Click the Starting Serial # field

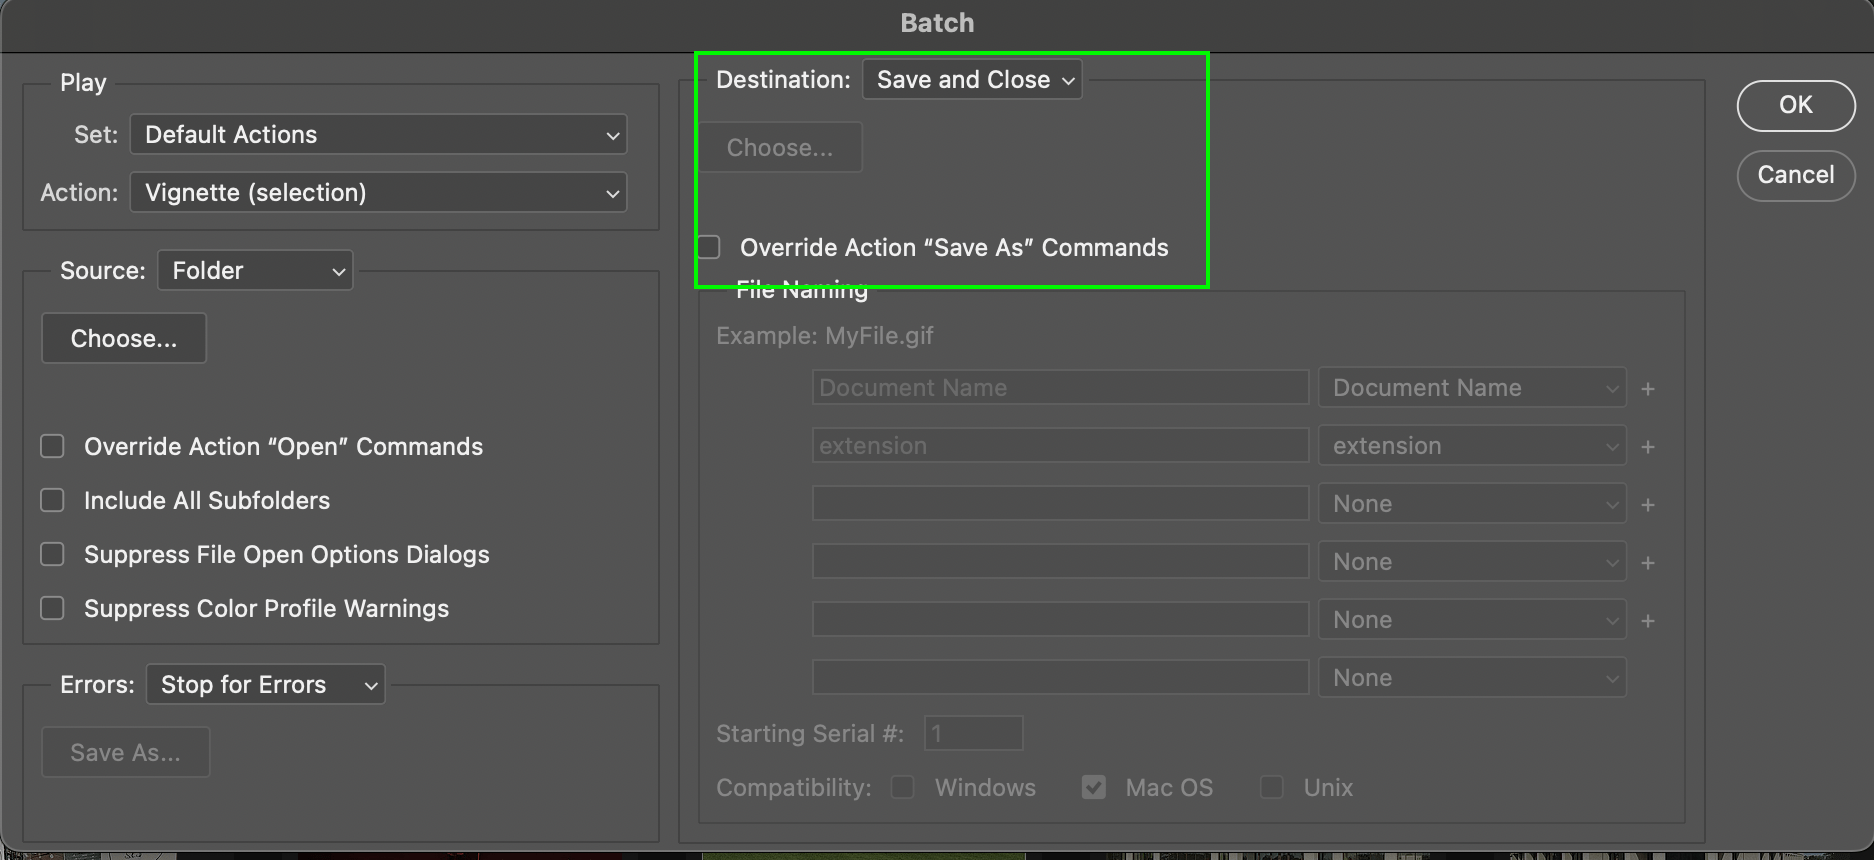[974, 734]
